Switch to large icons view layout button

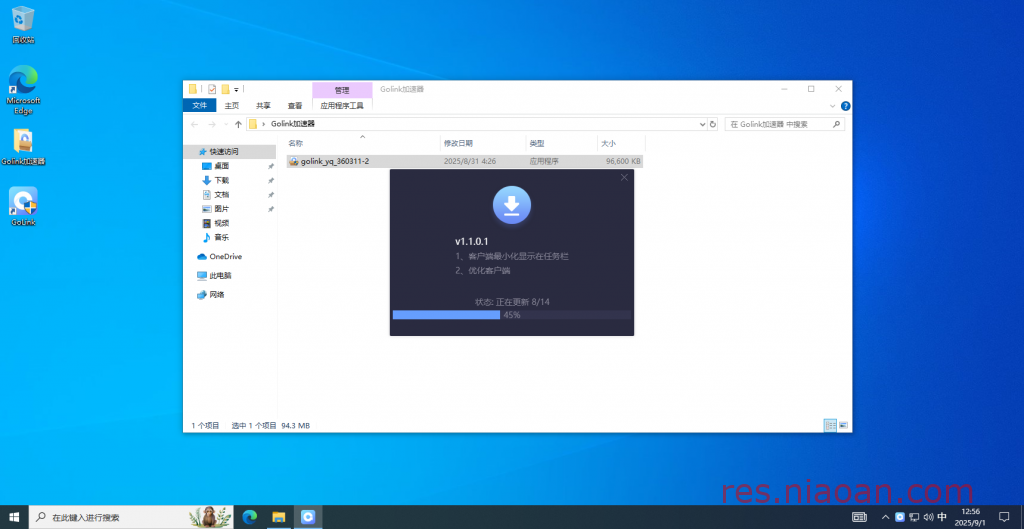[843, 425]
